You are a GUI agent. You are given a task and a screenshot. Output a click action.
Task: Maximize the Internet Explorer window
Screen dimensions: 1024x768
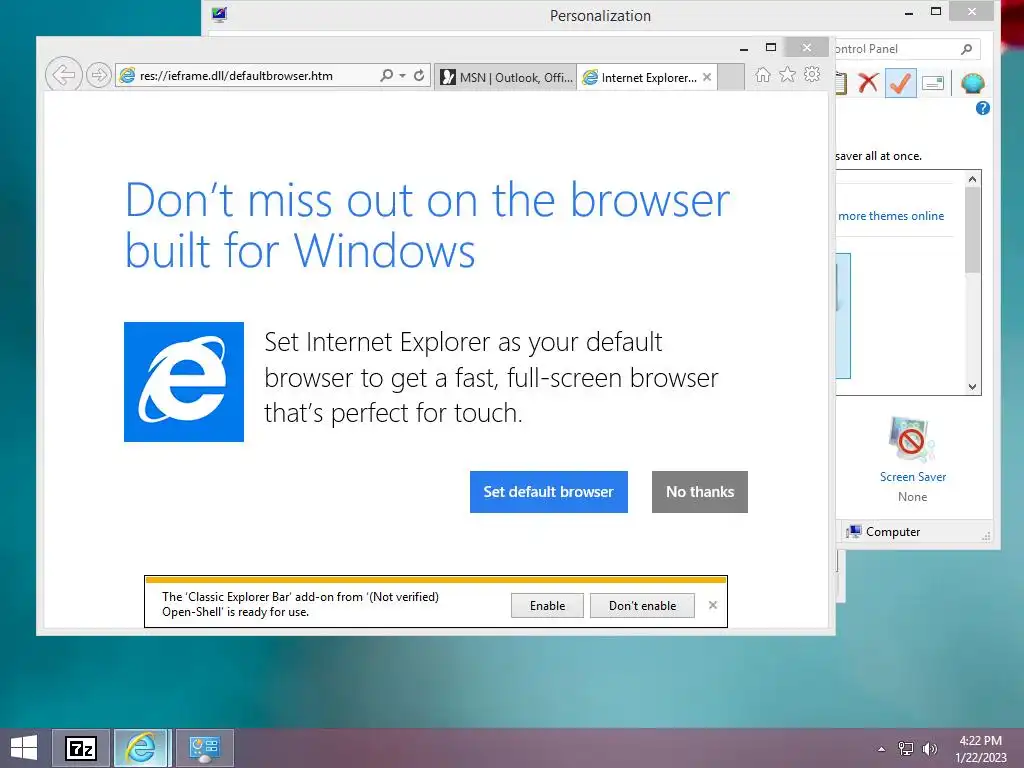pyautogui.click(x=771, y=48)
